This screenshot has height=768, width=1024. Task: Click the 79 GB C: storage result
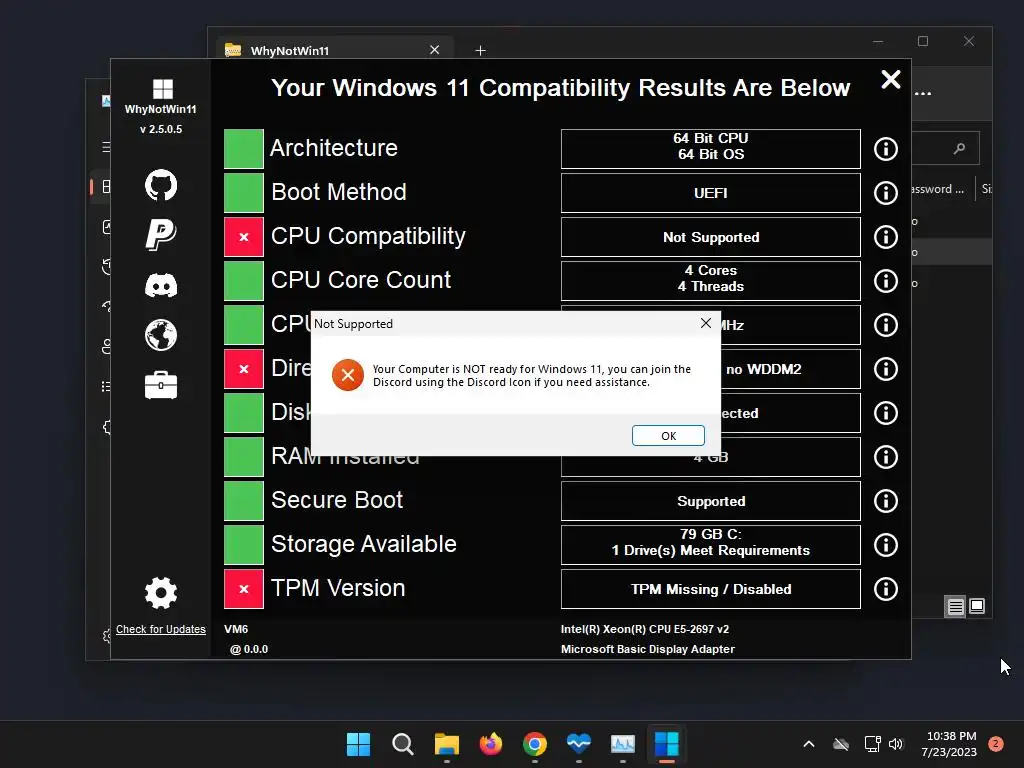click(x=711, y=545)
